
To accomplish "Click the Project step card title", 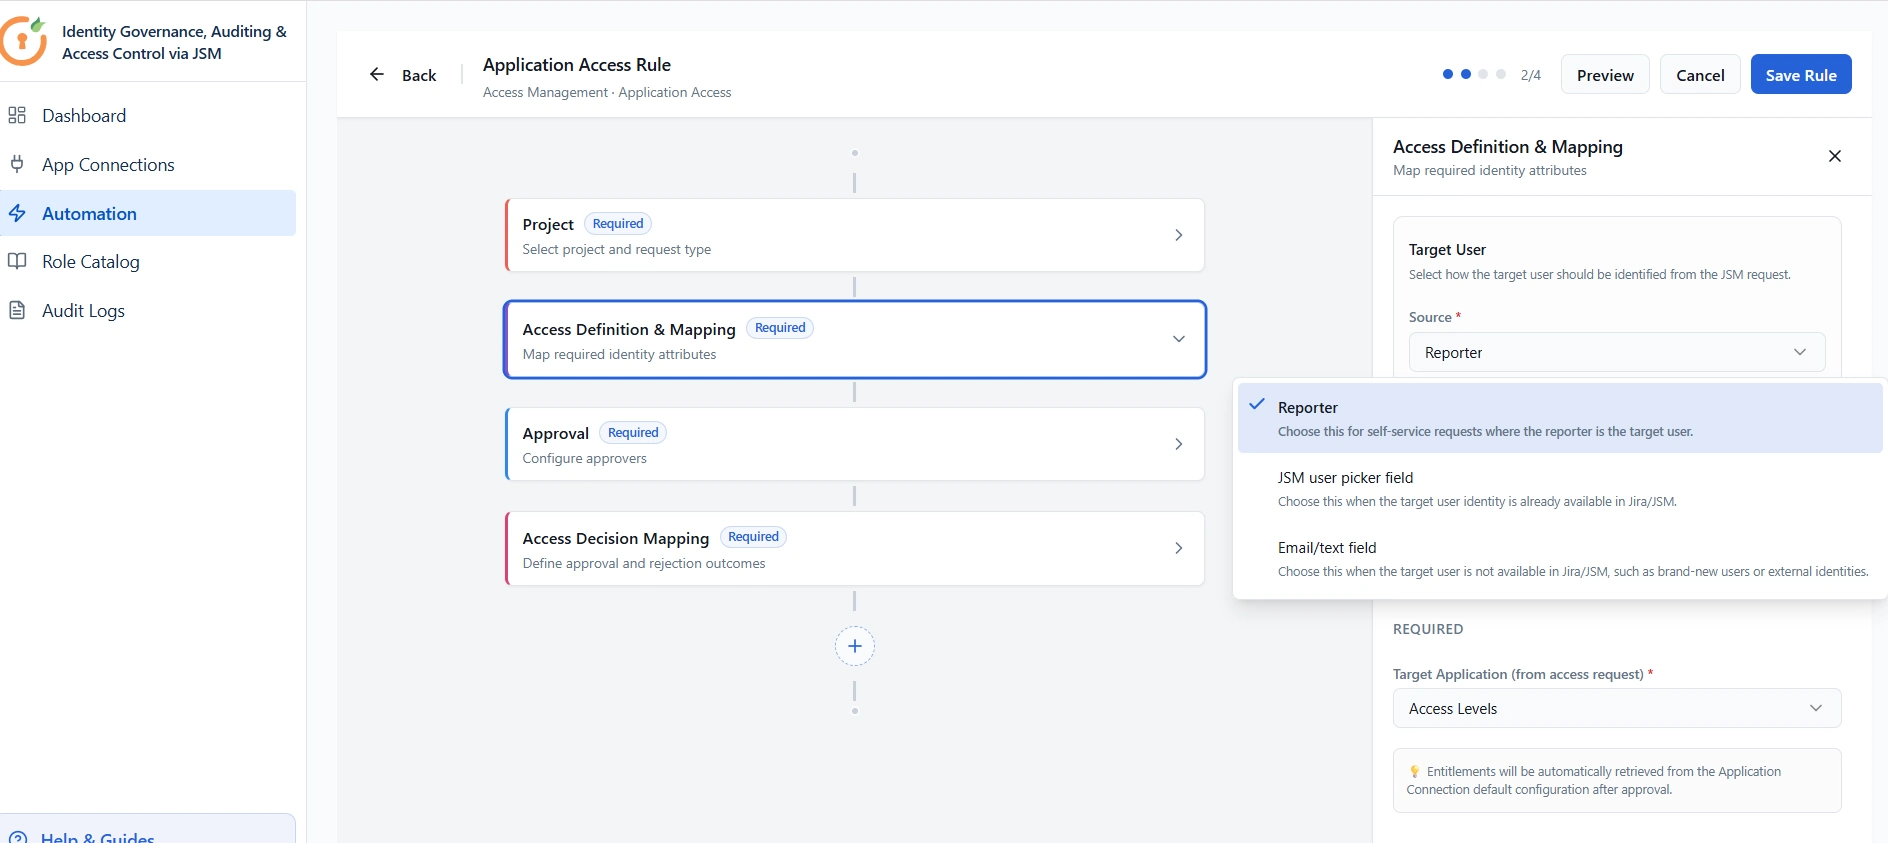I will pyautogui.click(x=548, y=224).
